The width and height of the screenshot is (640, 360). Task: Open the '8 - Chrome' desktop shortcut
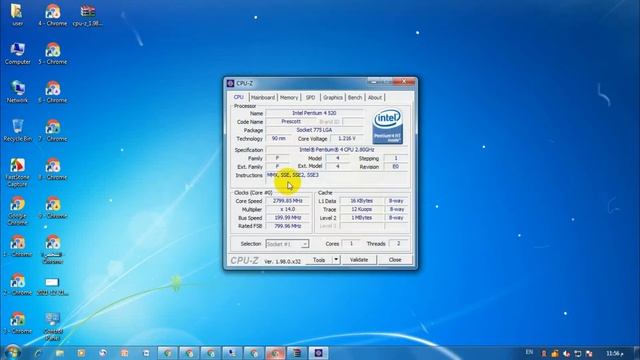pyautogui.click(x=53, y=169)
